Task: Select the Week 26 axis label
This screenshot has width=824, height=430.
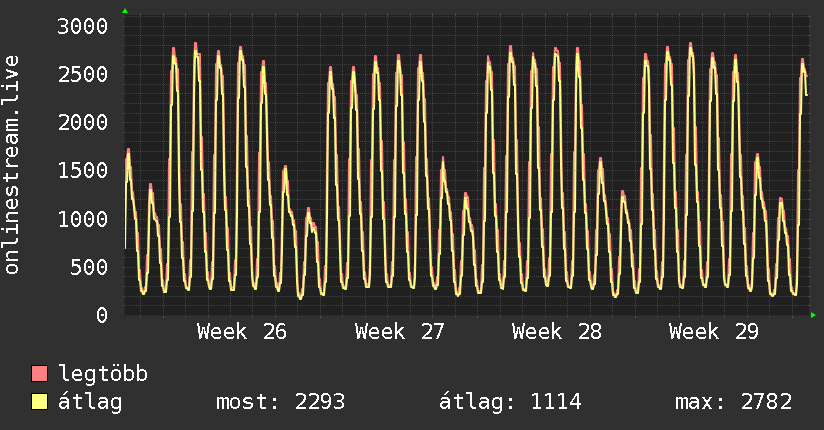Action: pos(242,332)
